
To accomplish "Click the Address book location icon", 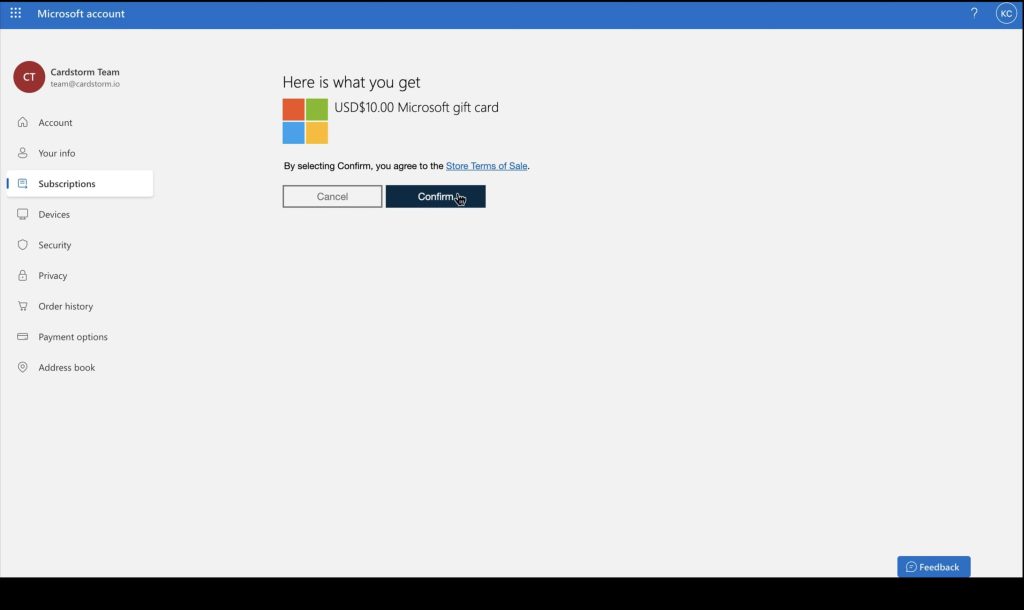I will click(22, 367).
